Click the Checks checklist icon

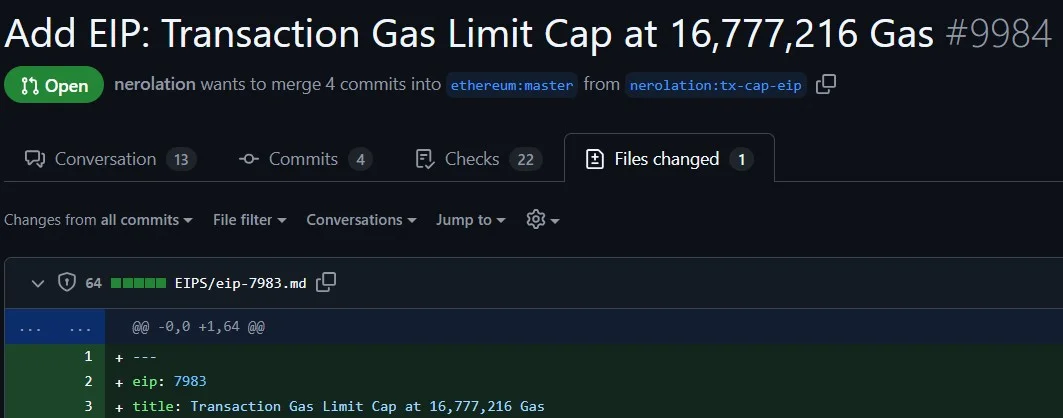(424, 159)
